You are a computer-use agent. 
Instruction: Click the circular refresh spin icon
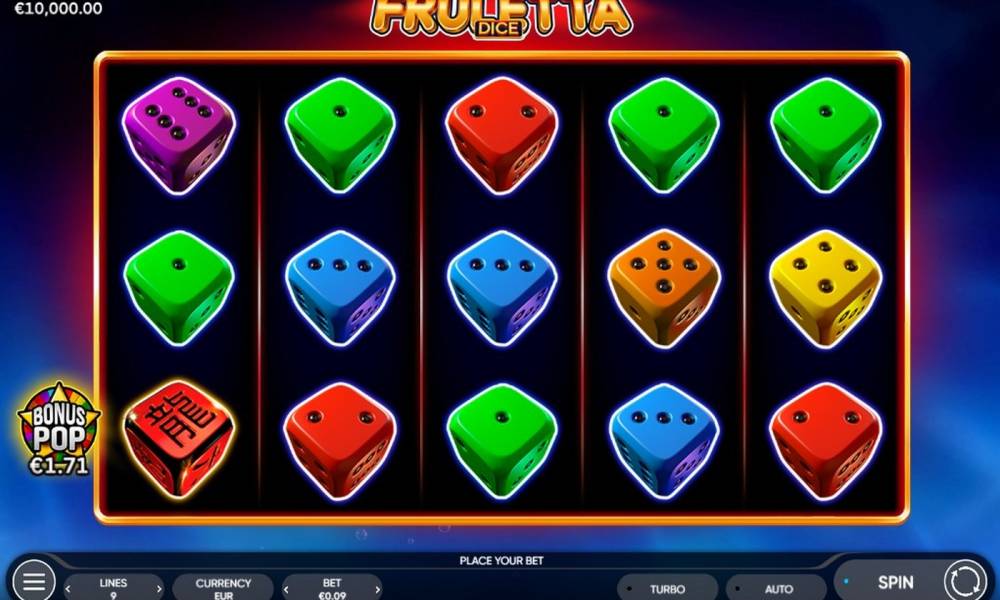(964, 581)
